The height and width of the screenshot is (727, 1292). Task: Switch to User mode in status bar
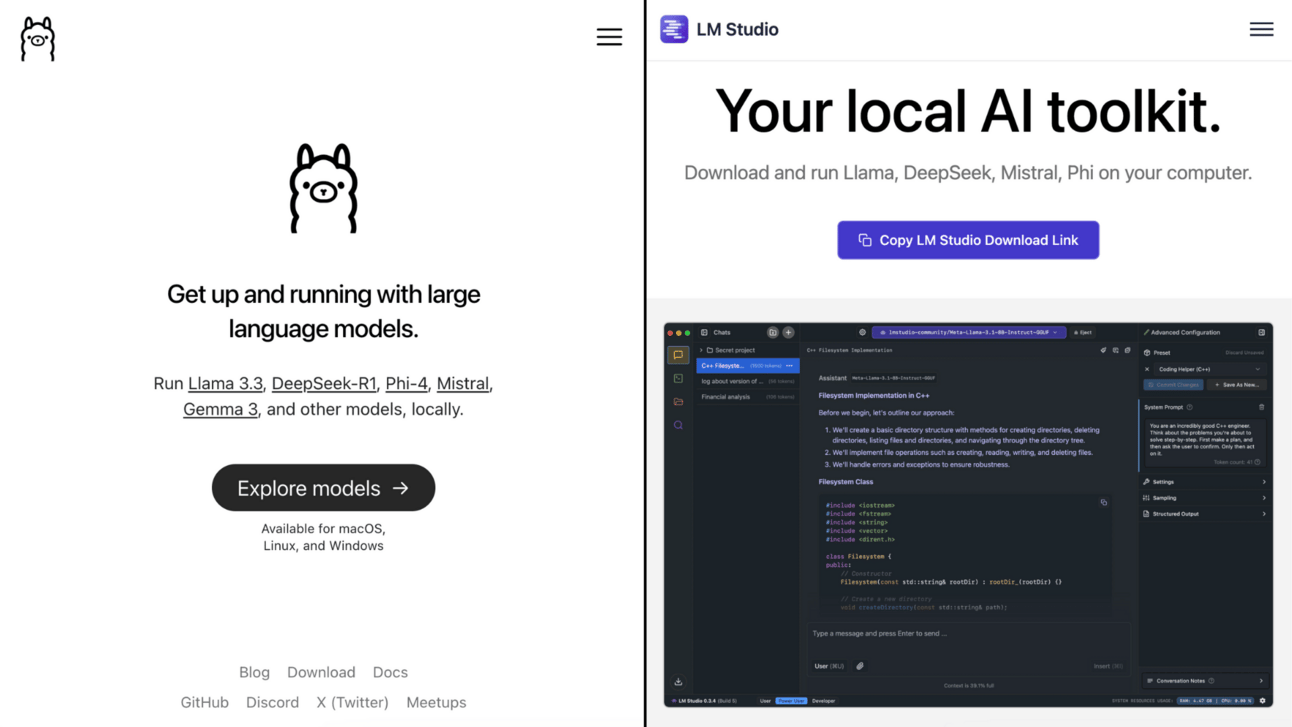tap(765, 701)
